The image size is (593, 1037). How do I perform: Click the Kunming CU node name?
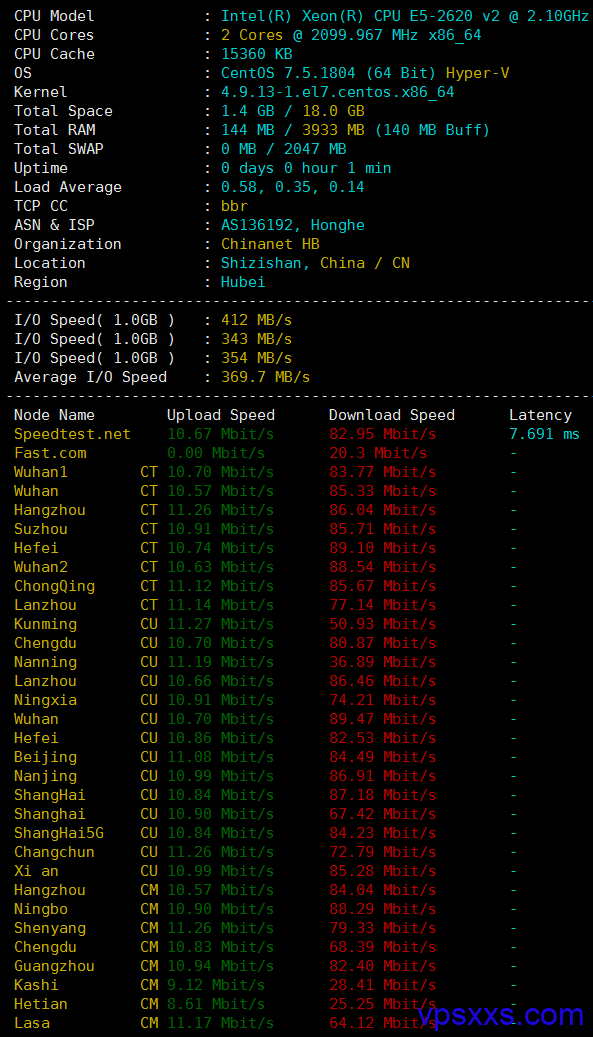pos(46,624)
